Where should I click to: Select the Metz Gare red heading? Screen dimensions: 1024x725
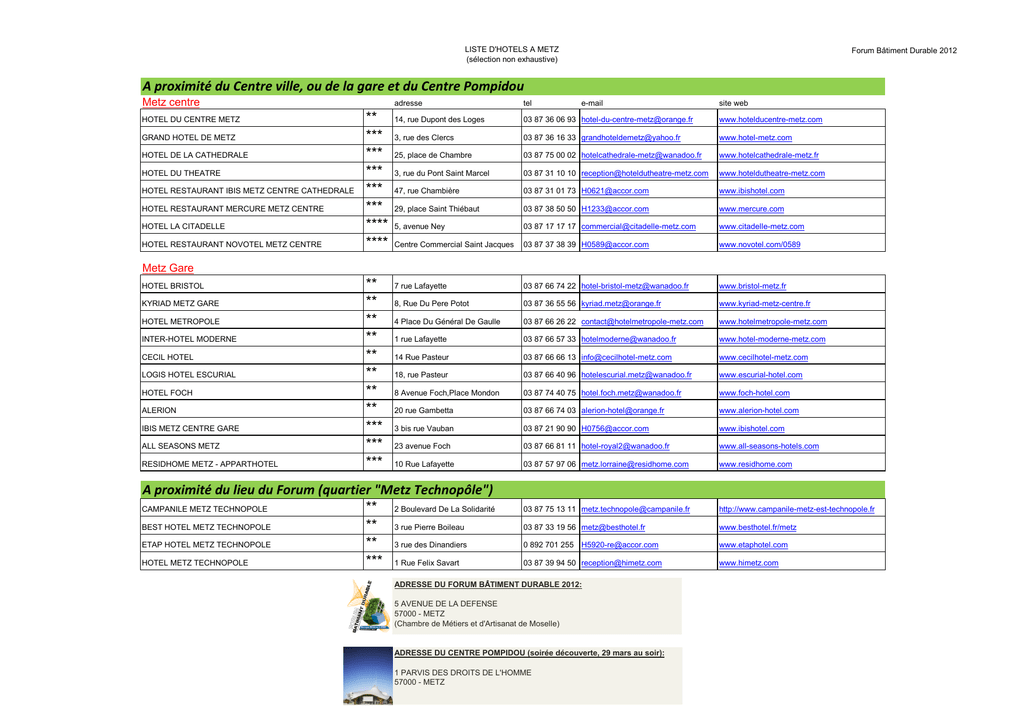coord(168,268)
